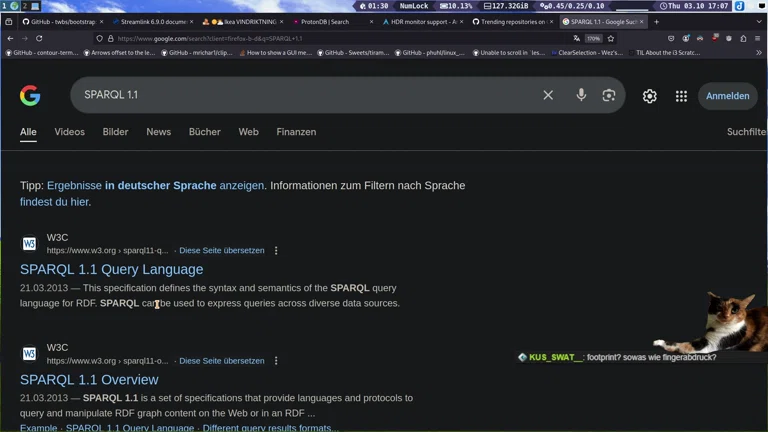
Task: Open the Firefox hamburger menu
Action: tap(757, 38)
